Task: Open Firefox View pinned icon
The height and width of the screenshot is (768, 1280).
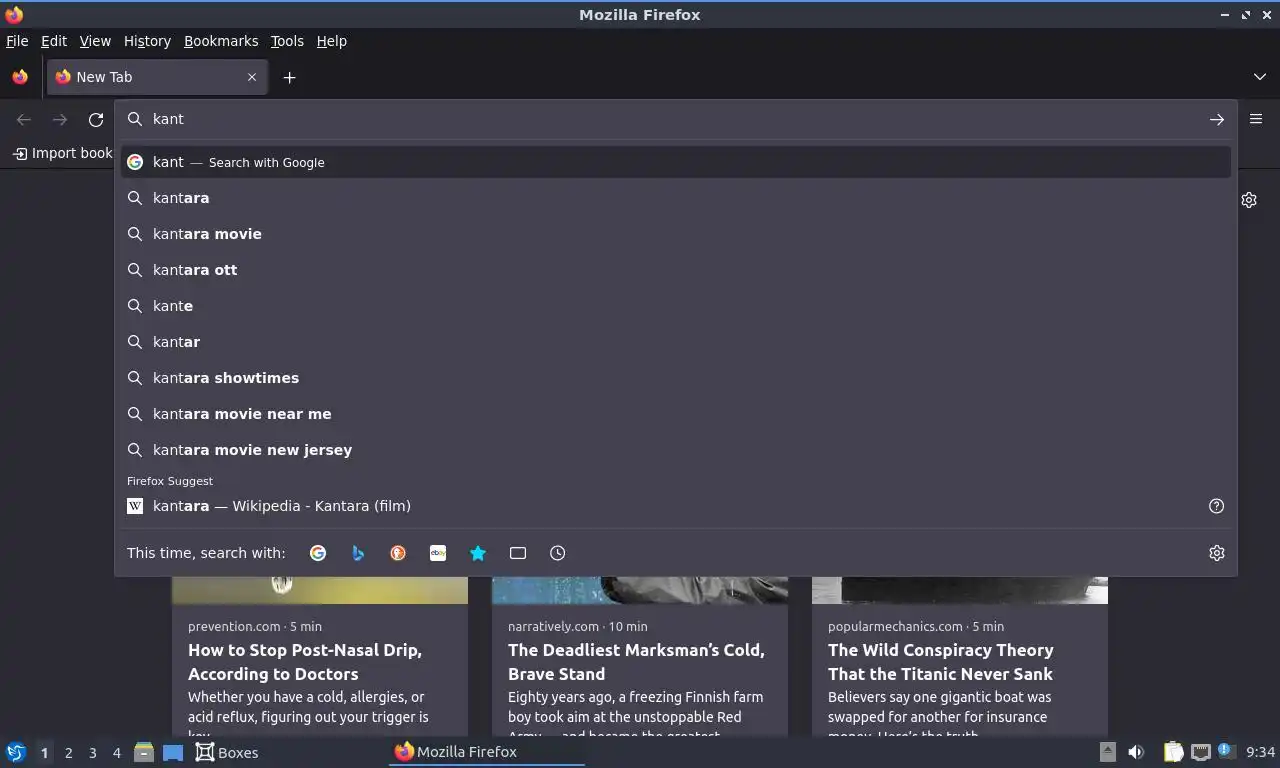Action: pyautogui.click(x=20, y=77)
